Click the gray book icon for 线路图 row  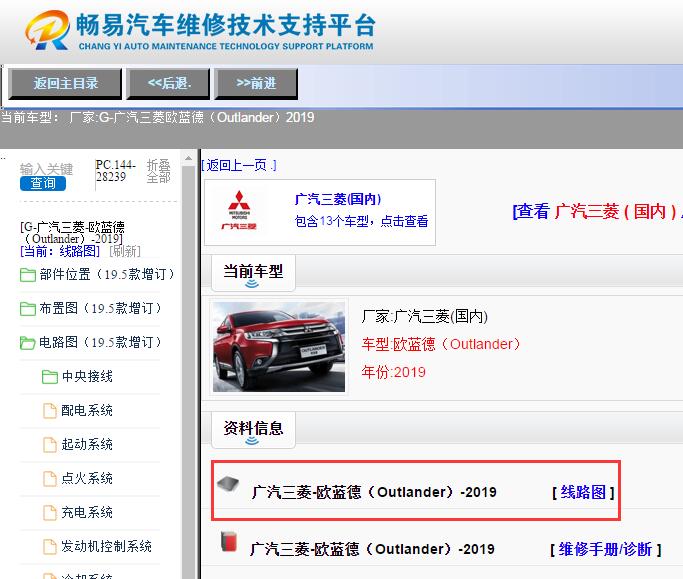pyautogui.click(x=228, y=484)
